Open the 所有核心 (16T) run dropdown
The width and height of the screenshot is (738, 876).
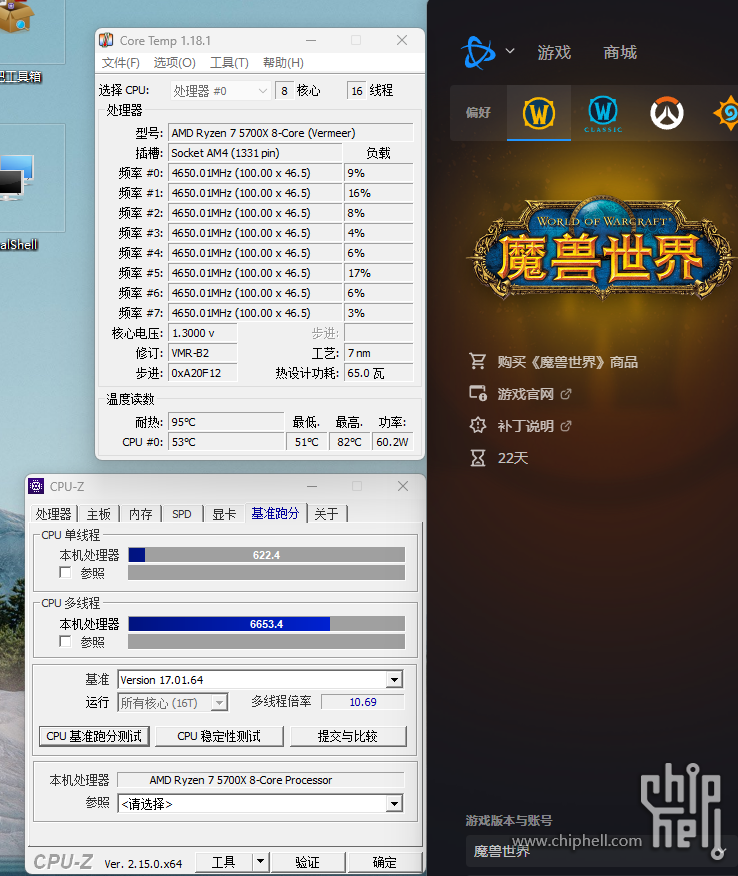tap(173, 702)
